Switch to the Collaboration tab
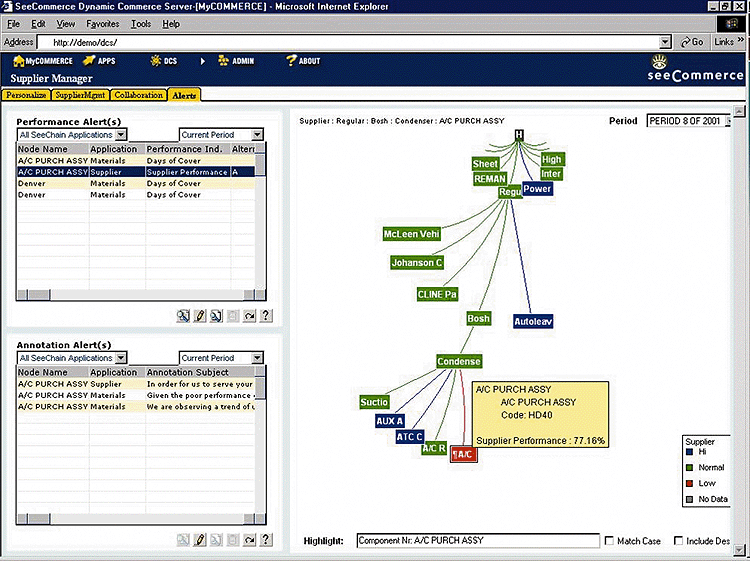 tap(139, 95)
